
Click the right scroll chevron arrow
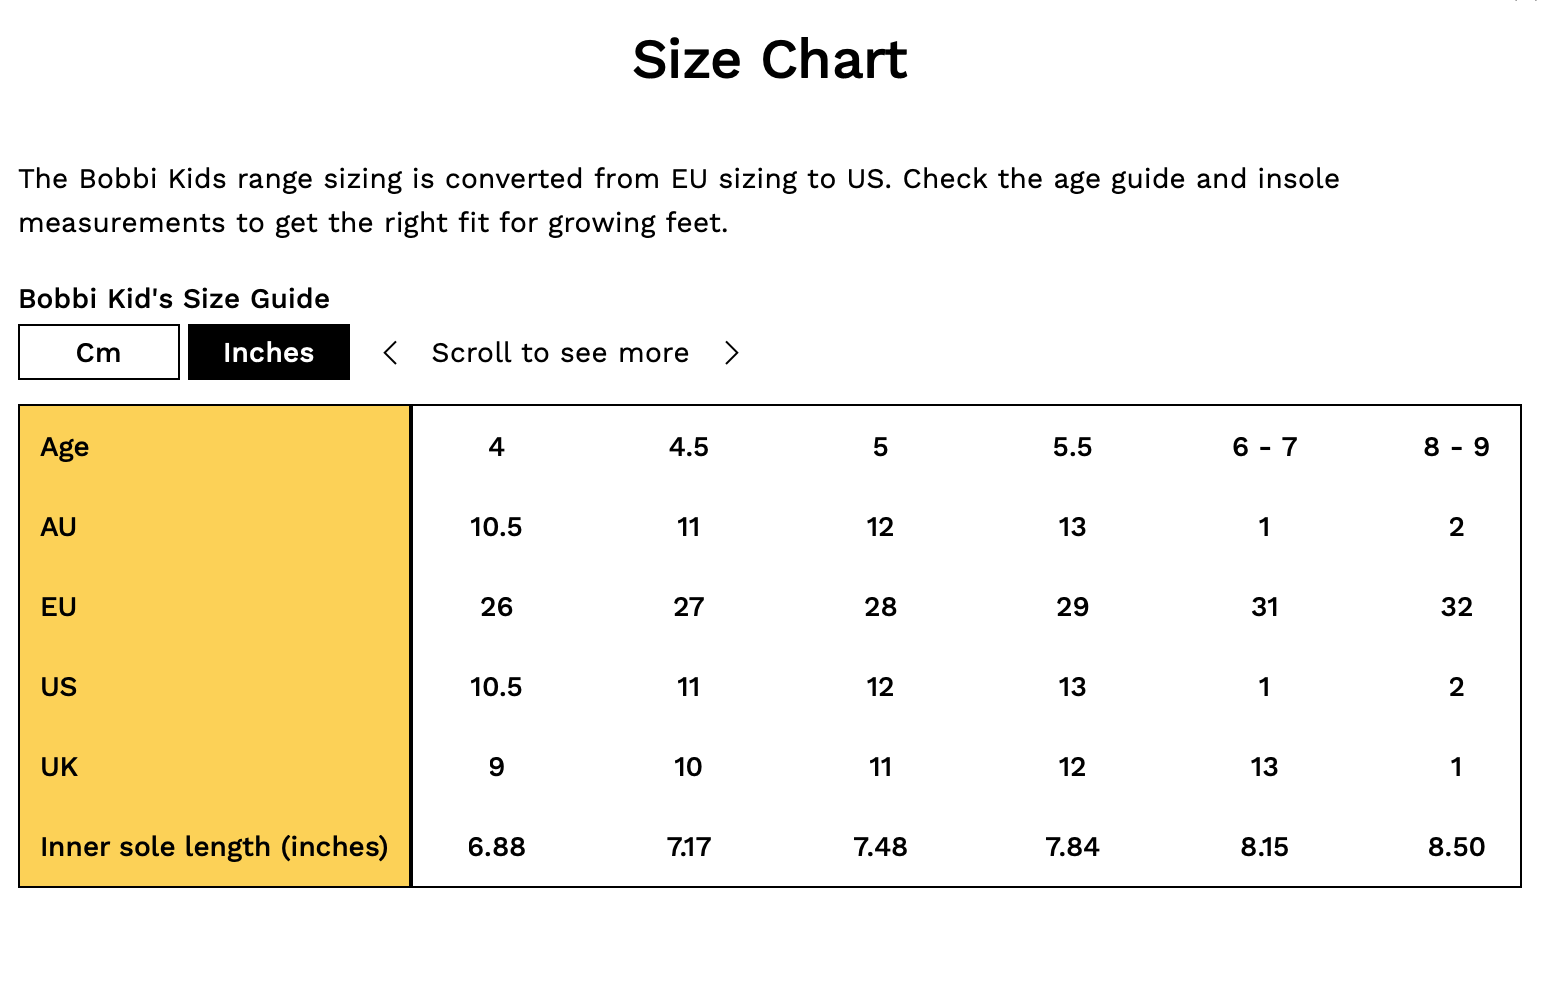coord(732,353)
